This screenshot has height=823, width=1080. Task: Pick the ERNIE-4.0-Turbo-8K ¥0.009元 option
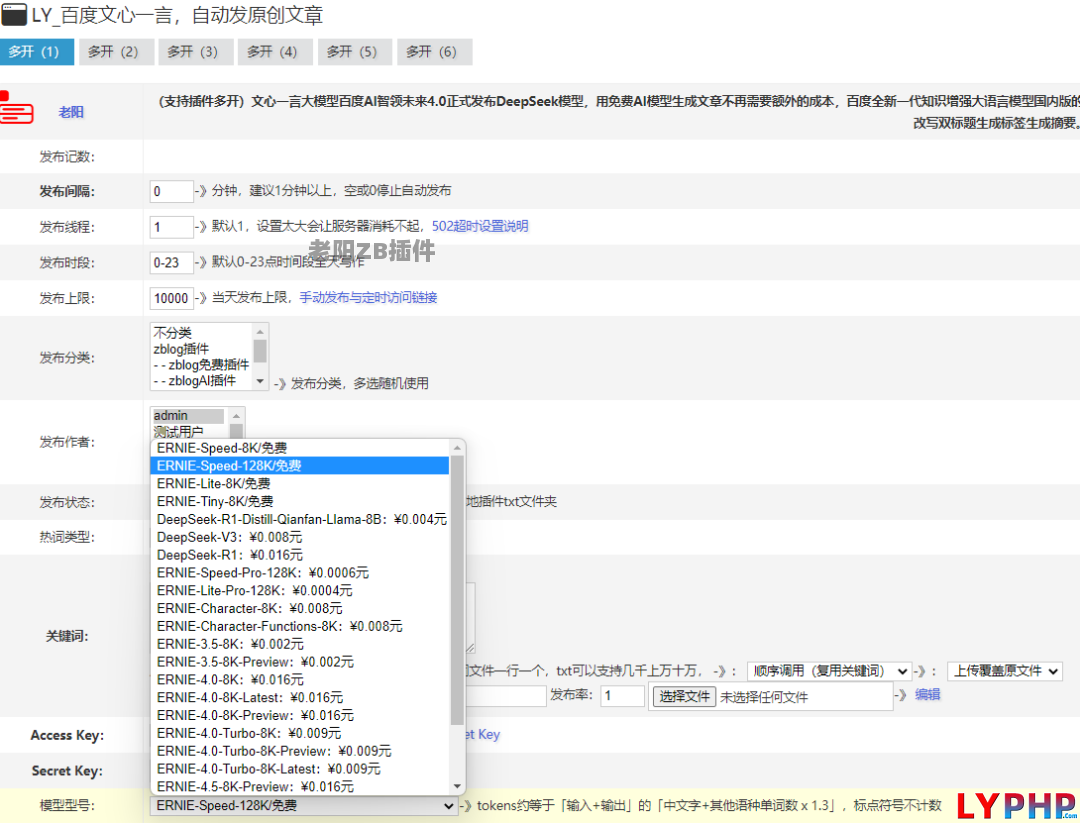click(x=300, y=733)
